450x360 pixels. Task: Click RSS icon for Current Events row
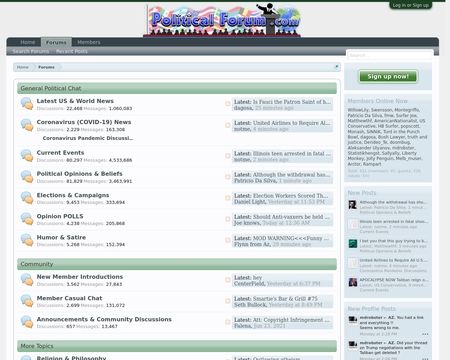point(228,156)
